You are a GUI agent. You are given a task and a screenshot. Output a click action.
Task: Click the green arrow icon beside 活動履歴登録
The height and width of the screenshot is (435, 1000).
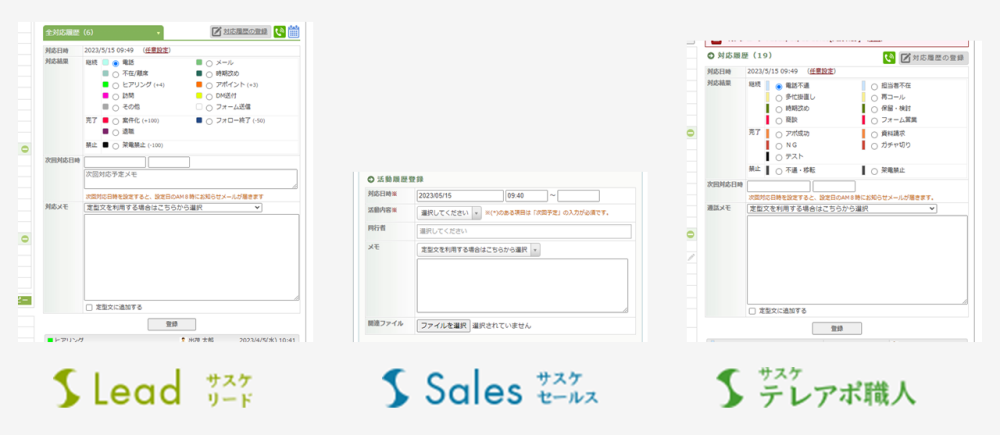click(371, 176)
